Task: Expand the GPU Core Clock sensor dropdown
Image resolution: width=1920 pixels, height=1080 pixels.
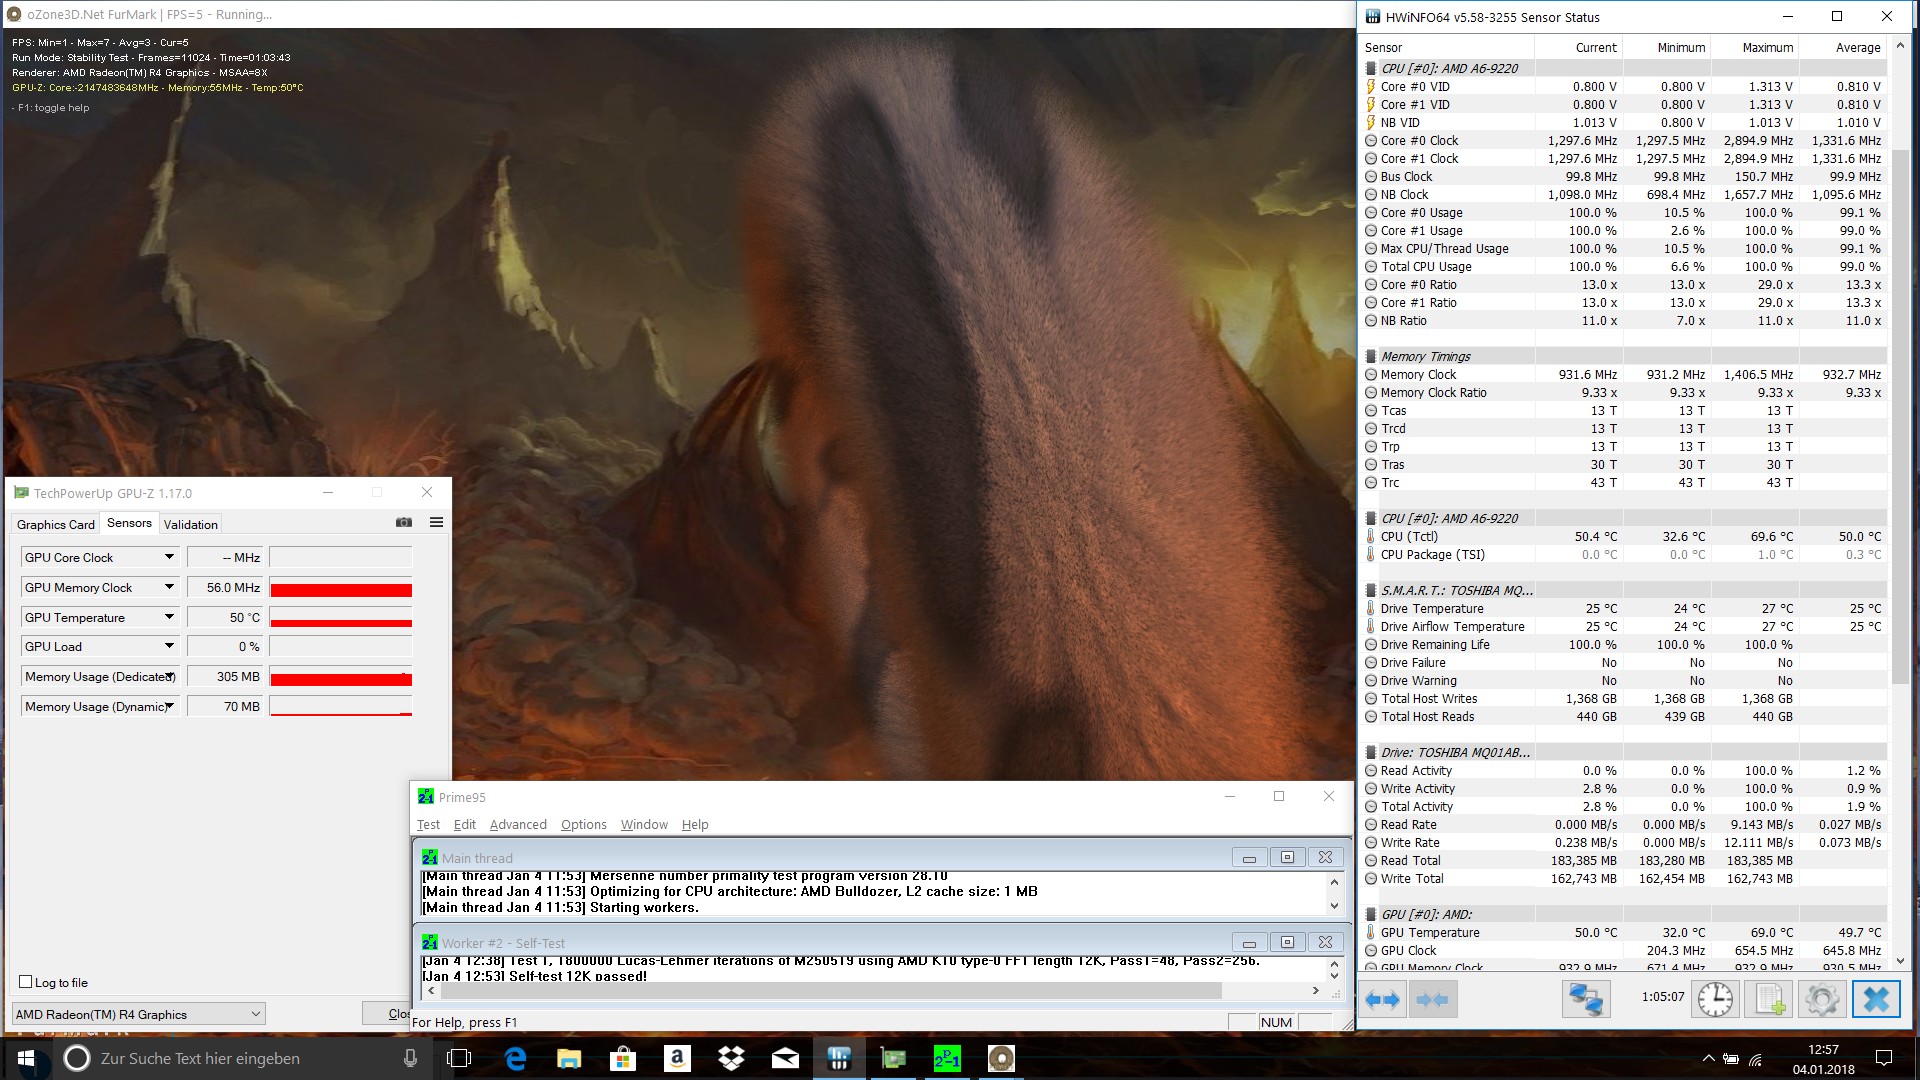Action: tap(169, 557)
